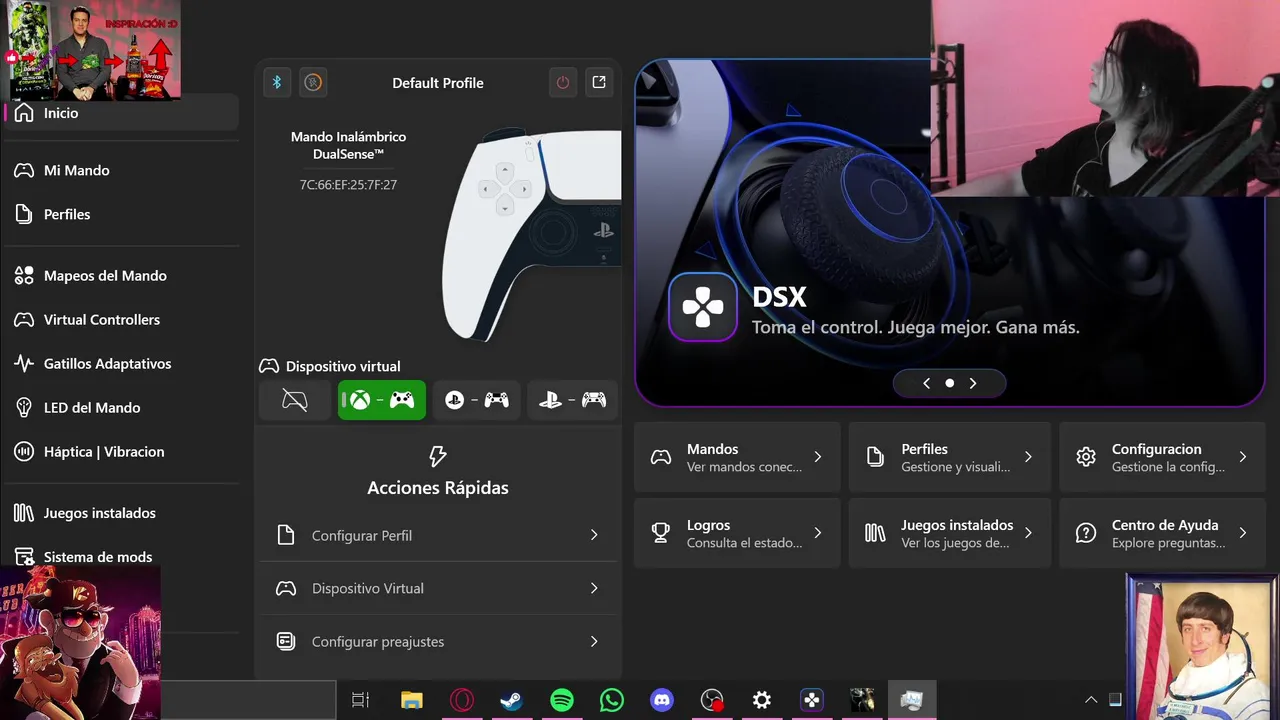Image resolution: width=1280 pixels, height=720 pixels.
Task: Click the round orange icon beside Bluetooth
Action: click(x=313, y=82)
